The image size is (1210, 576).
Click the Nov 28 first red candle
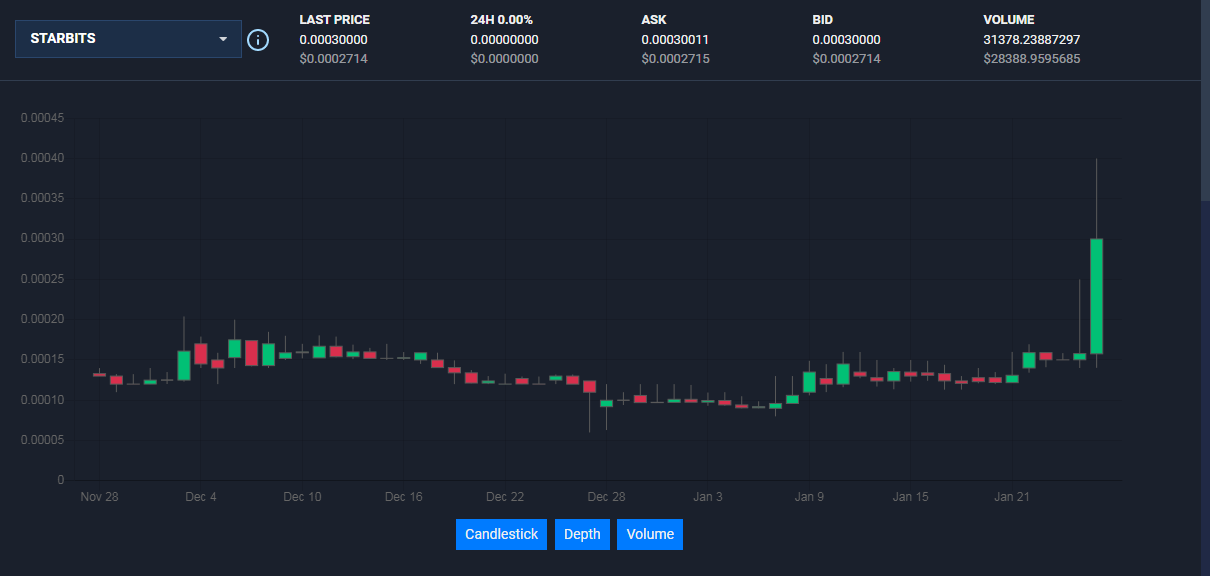99,374
